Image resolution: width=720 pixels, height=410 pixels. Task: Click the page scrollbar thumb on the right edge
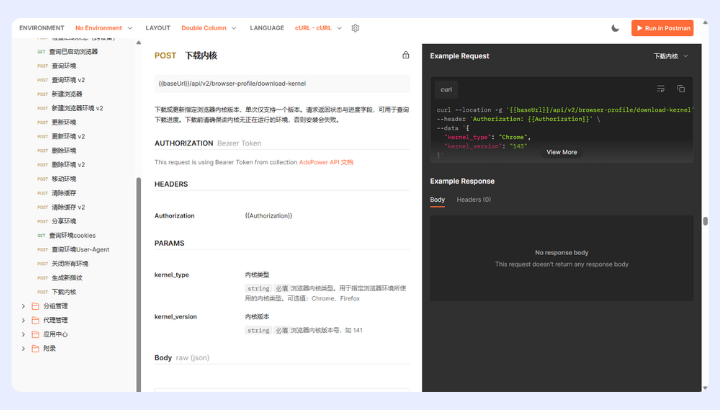(x=705, y=221)
